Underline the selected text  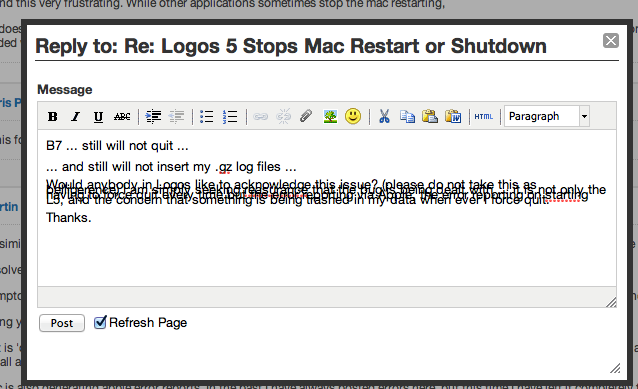coord(98,117)
